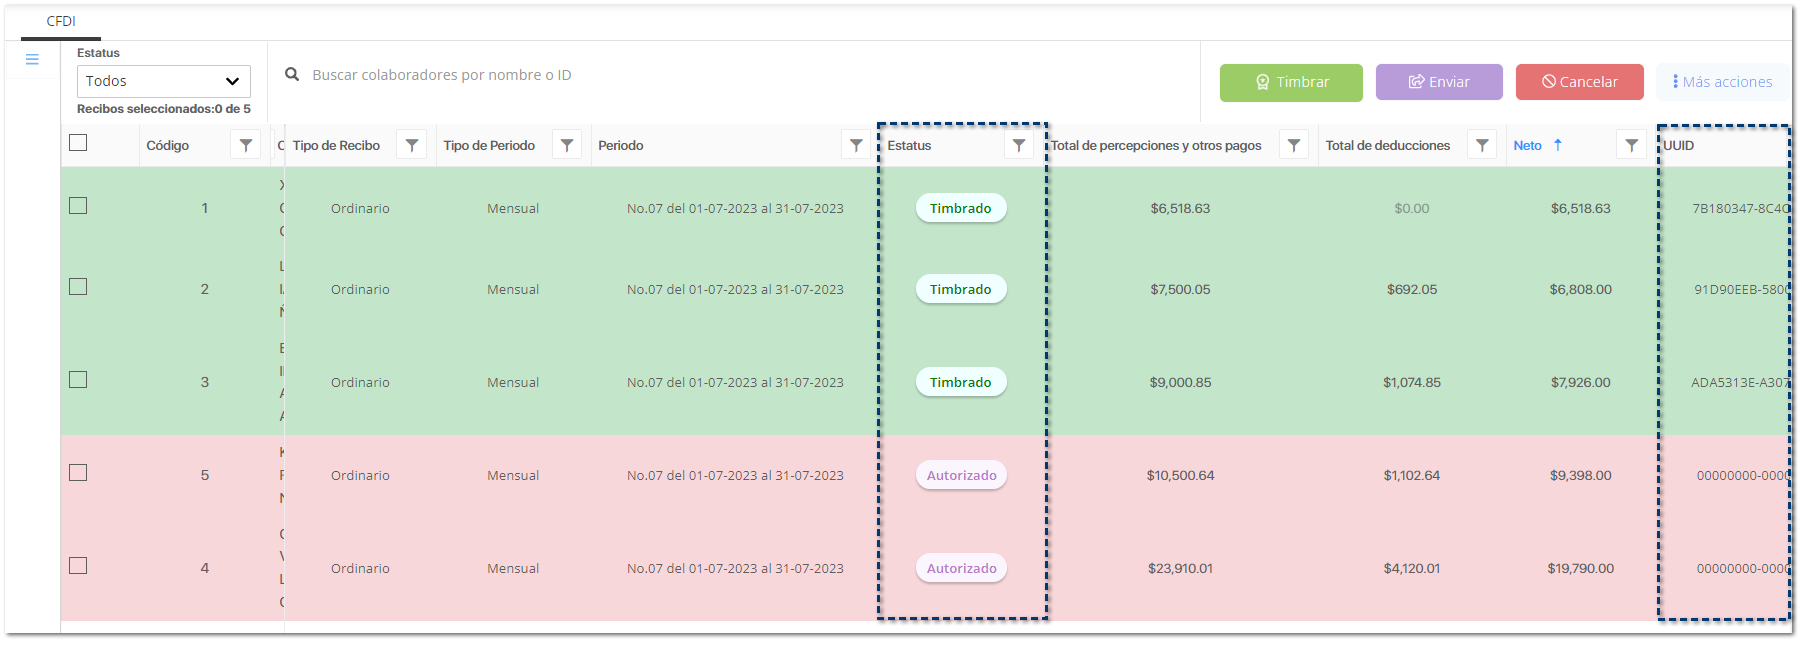Viewport: 1802px width, 660px height.
Task: Click the filter icon for Código column
Action: [246, 145]
